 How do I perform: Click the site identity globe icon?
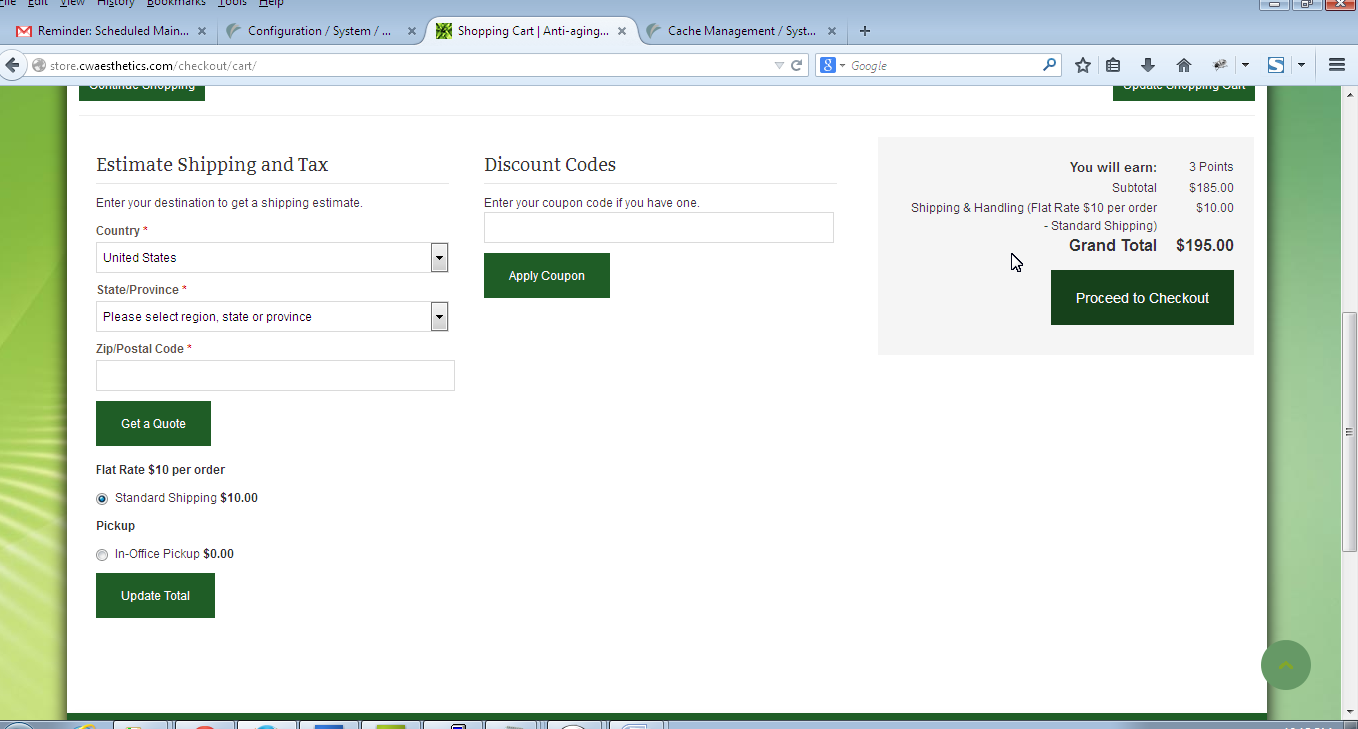coord(39,66)
